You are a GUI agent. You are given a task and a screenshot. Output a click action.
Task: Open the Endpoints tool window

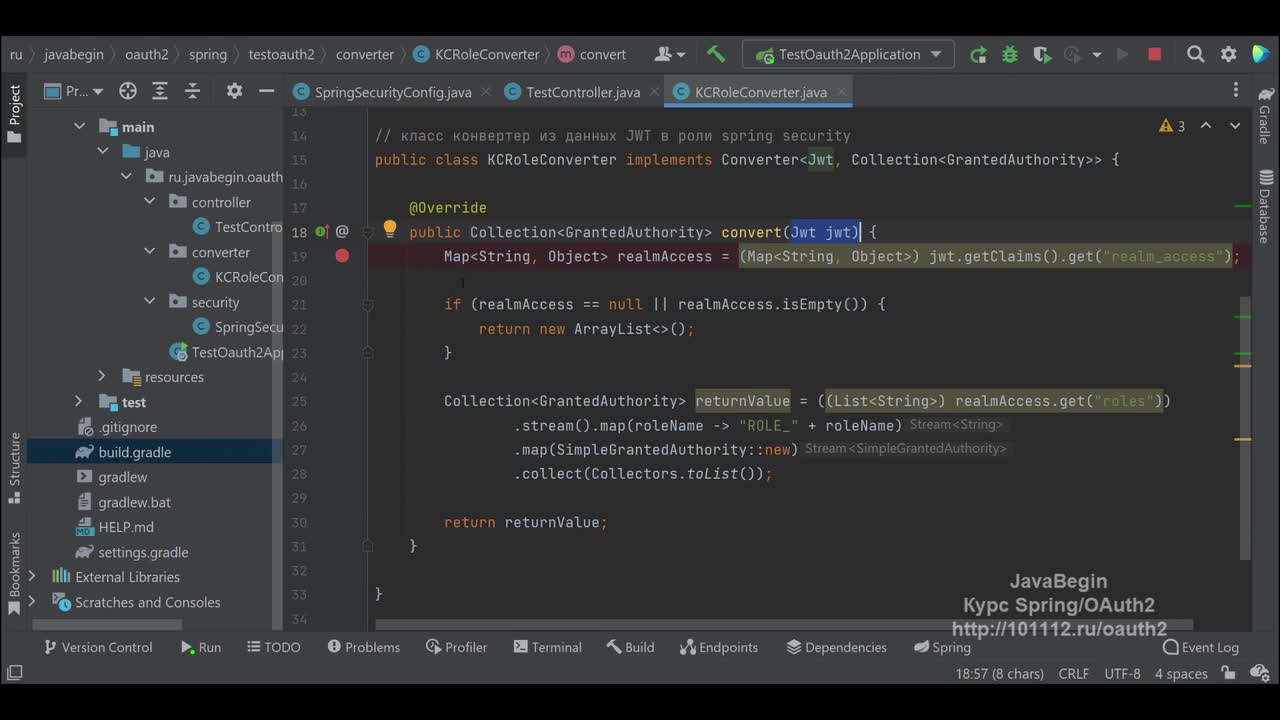(x=719, y=647)
